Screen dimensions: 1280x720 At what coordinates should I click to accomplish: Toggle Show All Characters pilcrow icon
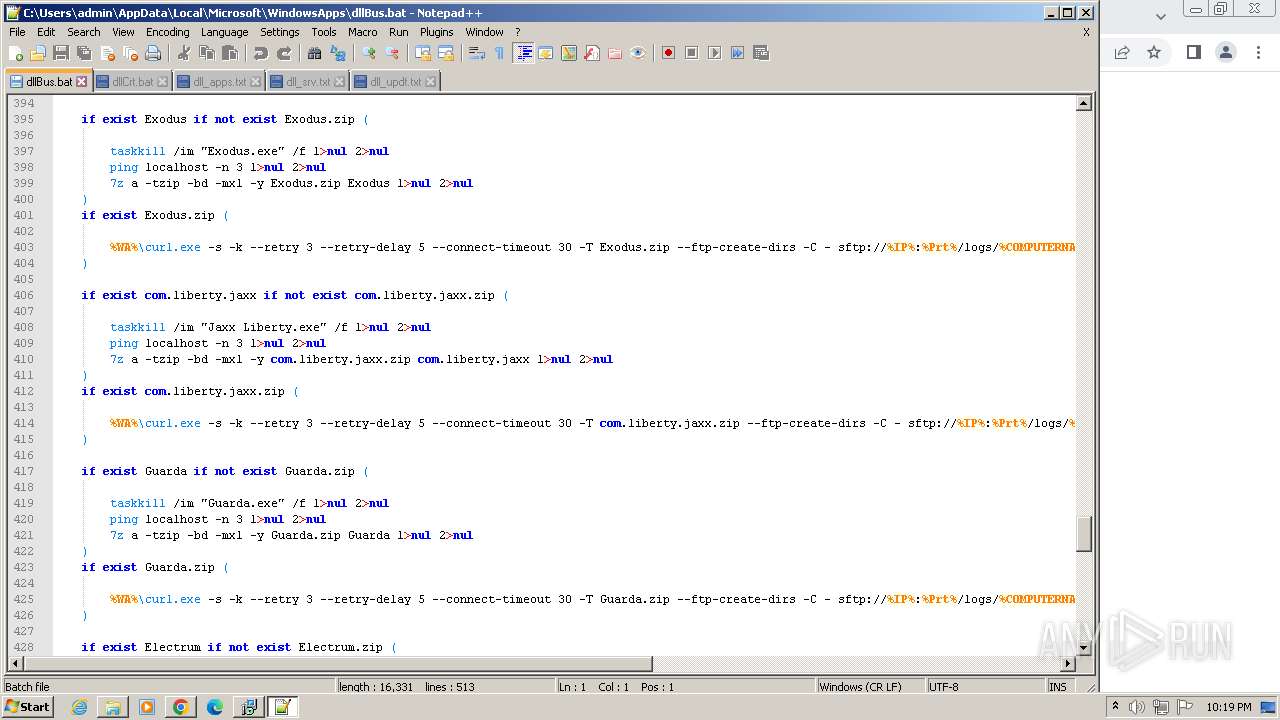500,53
